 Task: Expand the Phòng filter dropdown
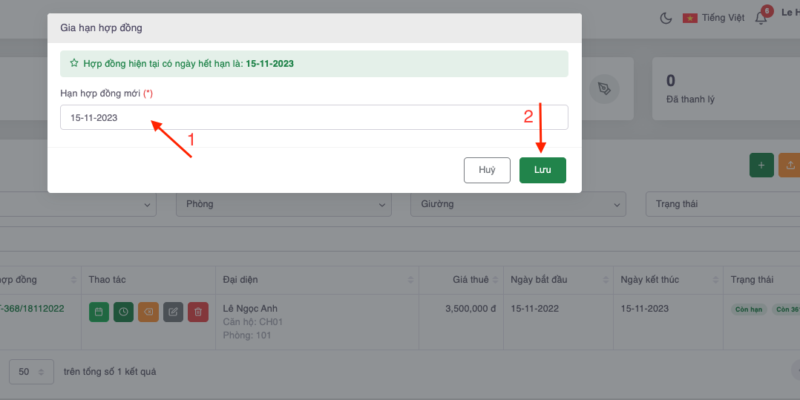(x=283, y=204)
